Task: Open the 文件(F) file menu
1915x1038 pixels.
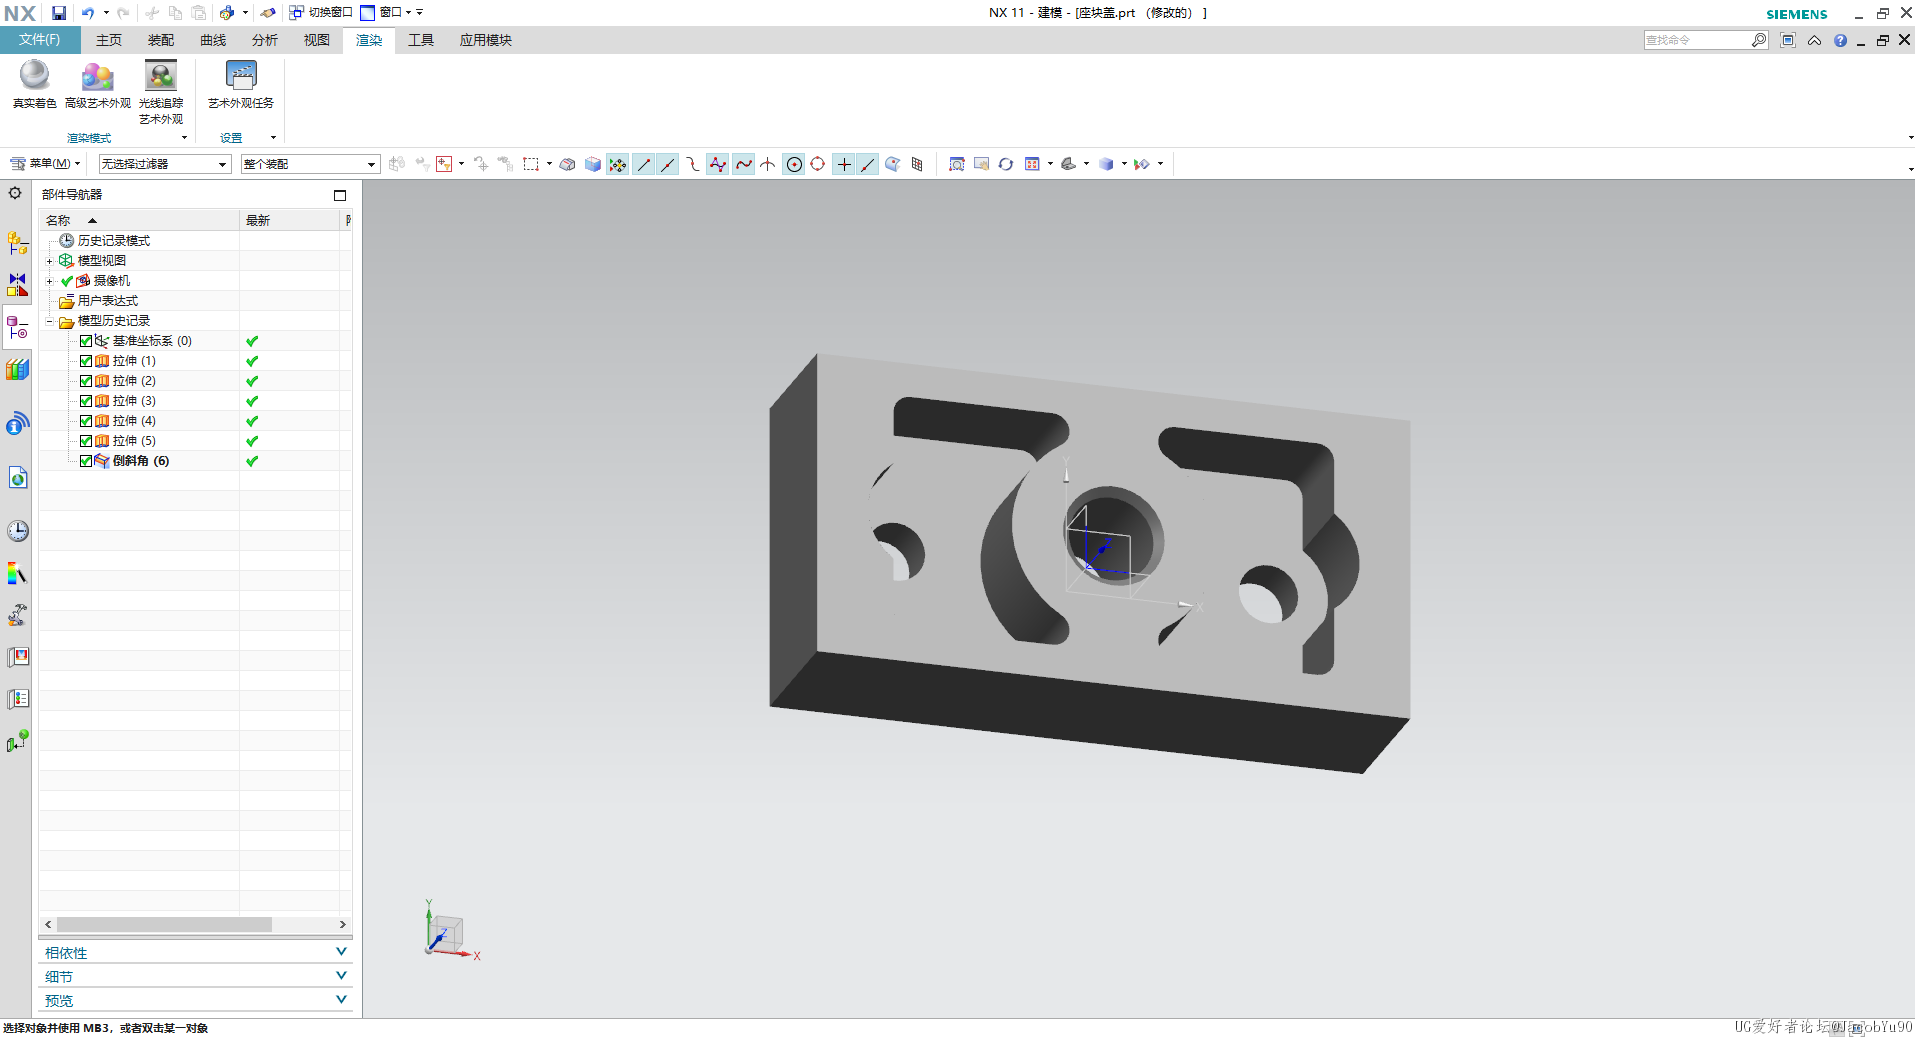Action: [39, 40]
